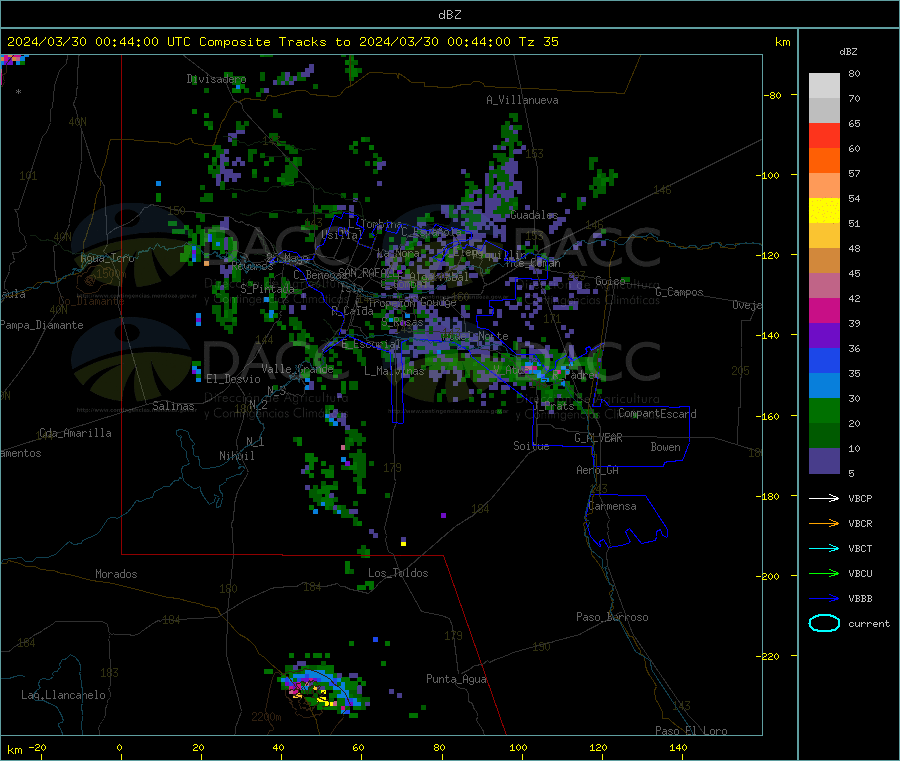Viewport: 900px width, 761px height.
Task: Click the cyan 'current' ellipse symbol
Action: [824, 623]
